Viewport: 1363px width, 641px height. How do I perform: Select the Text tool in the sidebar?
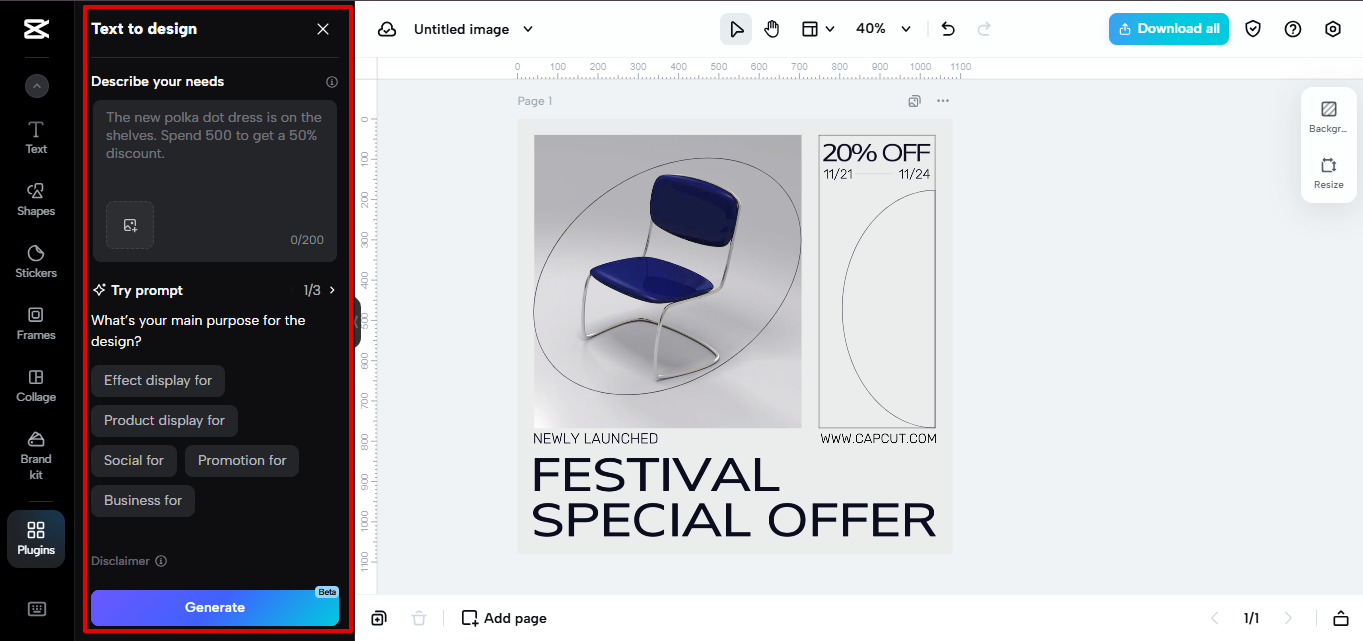click(35, 137)
